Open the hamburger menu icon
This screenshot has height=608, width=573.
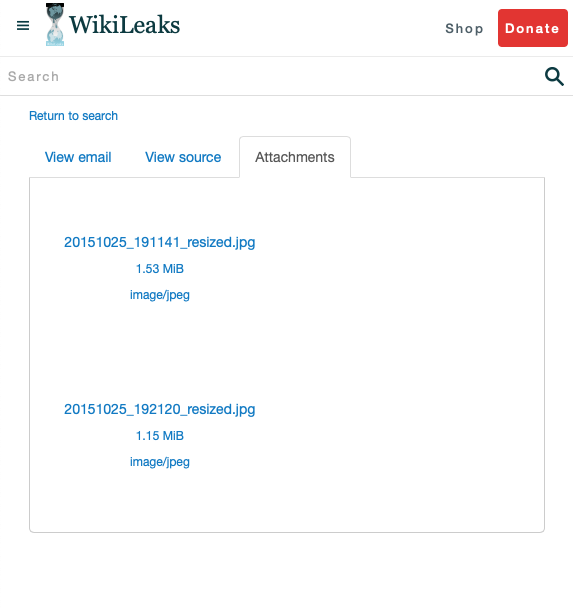pyautogui.click(x=23, y=26)
